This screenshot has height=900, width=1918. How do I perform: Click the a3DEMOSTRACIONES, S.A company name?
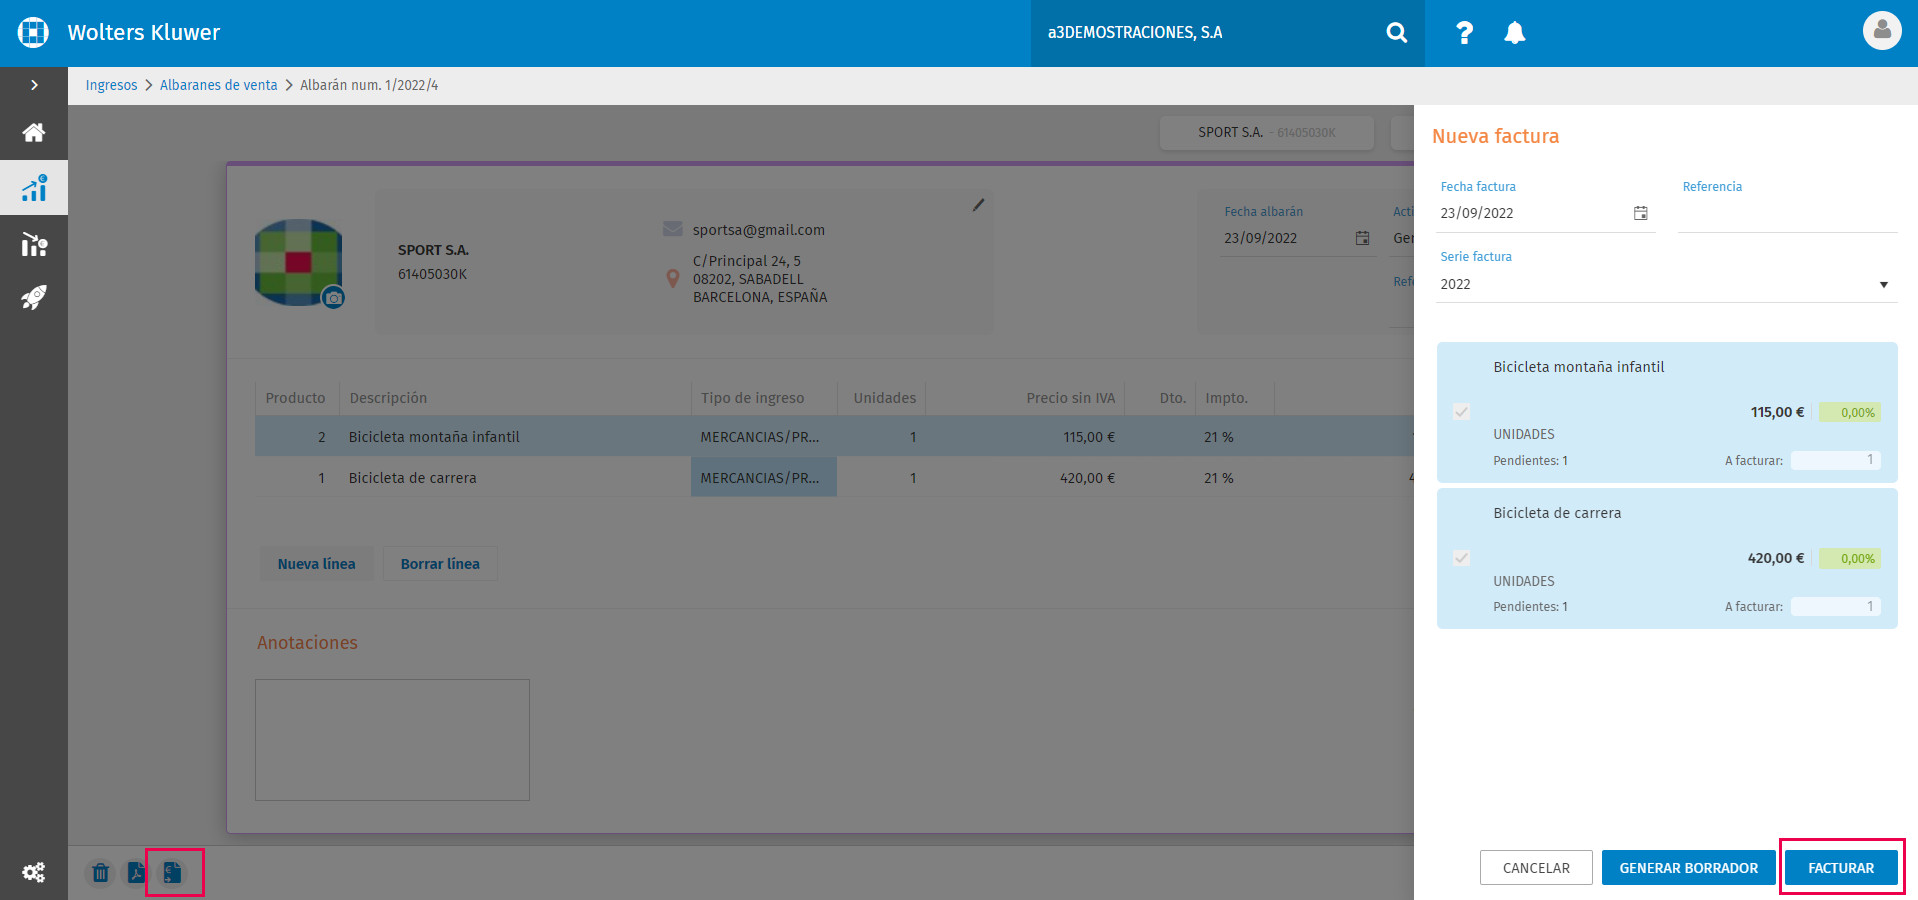1135,33
